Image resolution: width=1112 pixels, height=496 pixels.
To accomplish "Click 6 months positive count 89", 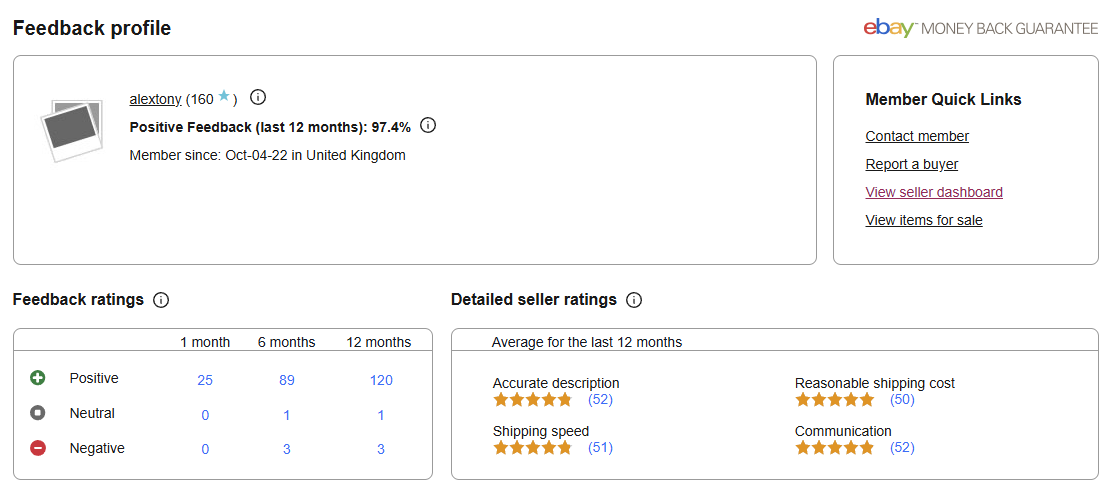I will (287, 380).
